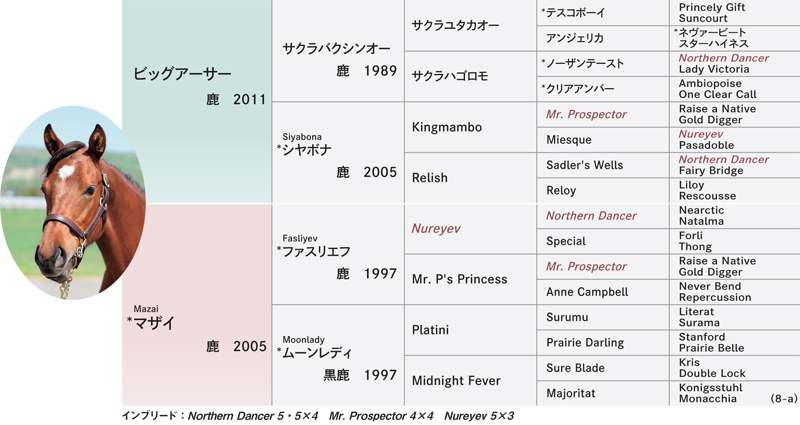Select the Surumu entry
The height and width of the screenshot is (425, 800).
[603, 317]
